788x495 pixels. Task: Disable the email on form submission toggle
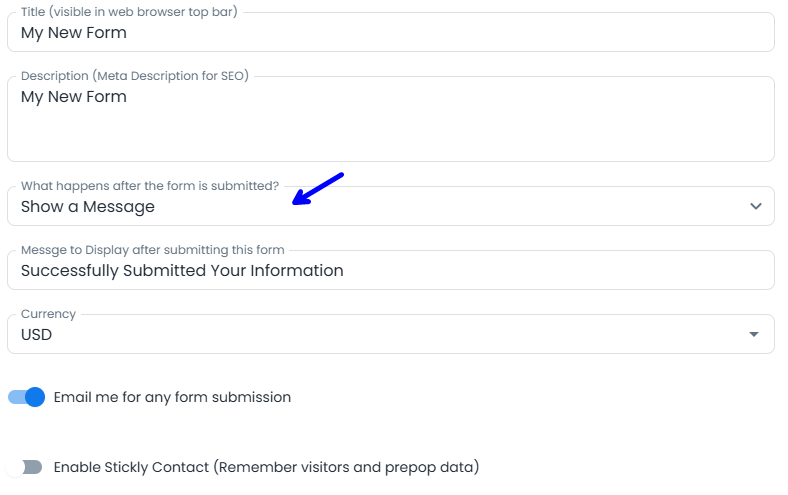[27, 397]
